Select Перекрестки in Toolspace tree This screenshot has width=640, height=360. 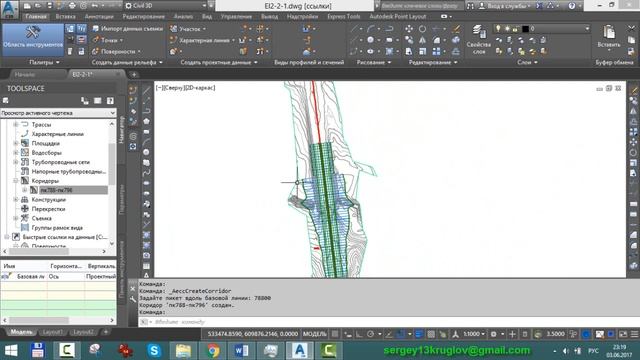coord(48,209)
